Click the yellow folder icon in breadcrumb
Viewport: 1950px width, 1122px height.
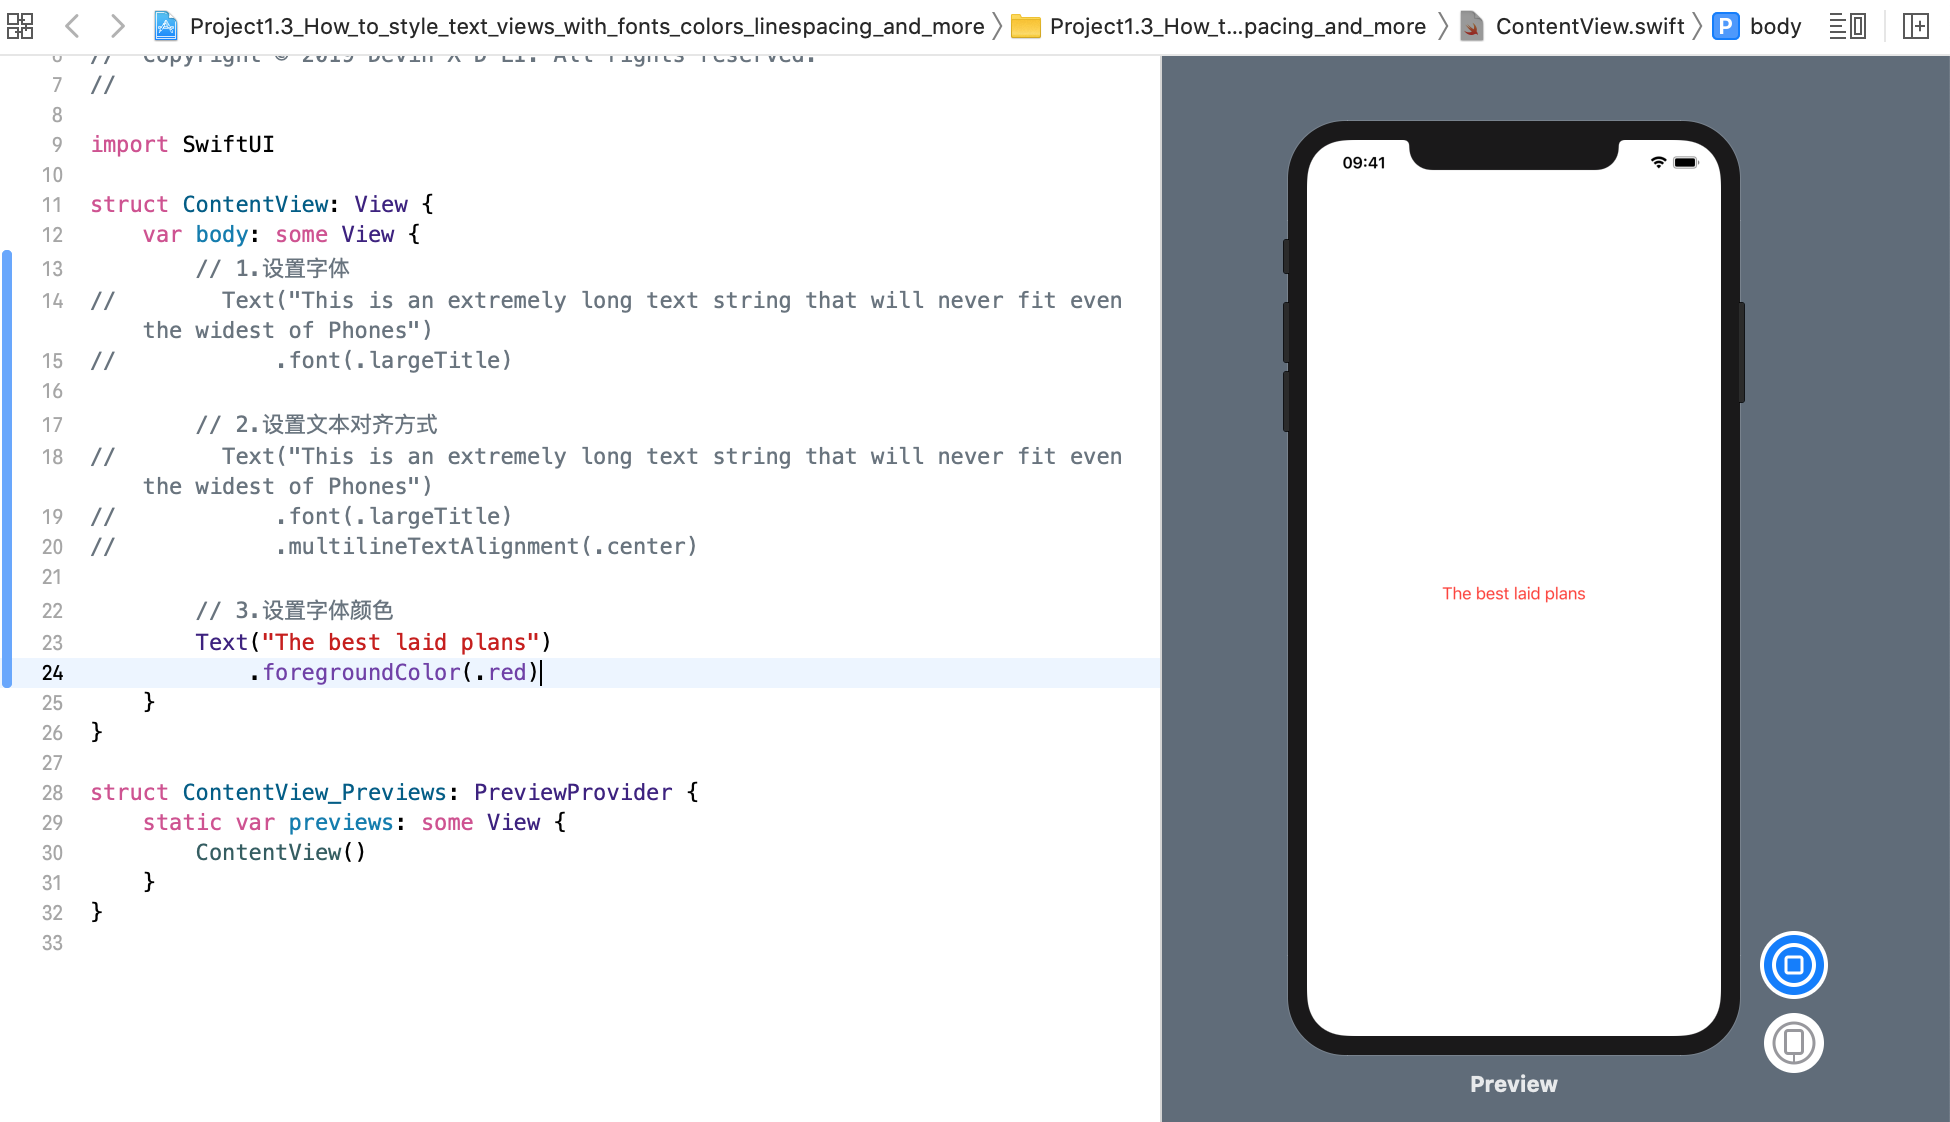click(x=1026, y=26)
